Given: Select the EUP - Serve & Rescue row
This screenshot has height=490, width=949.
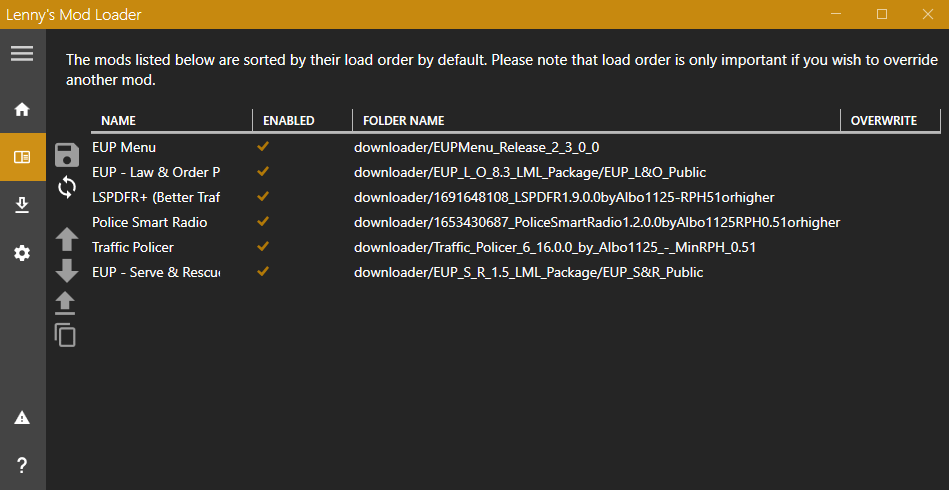Looking at the screenshot, I should 155,272.
